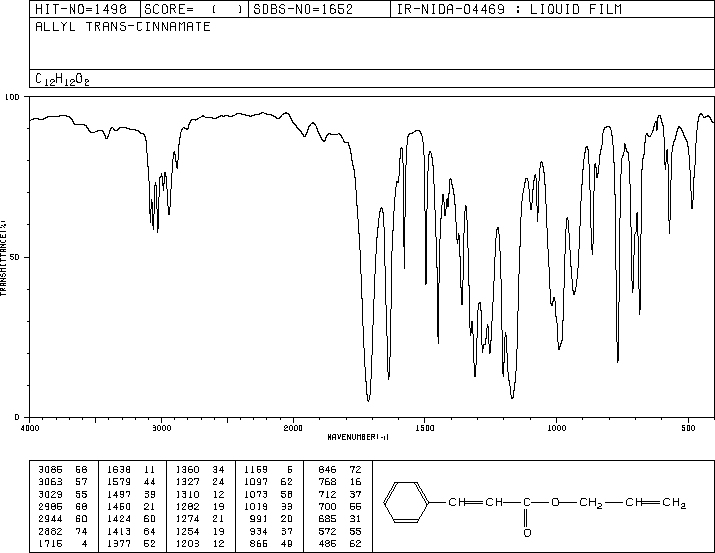Click the transmittance value 4 beside 1716
This screenshot has width=715, height=553.
point(84,543)
